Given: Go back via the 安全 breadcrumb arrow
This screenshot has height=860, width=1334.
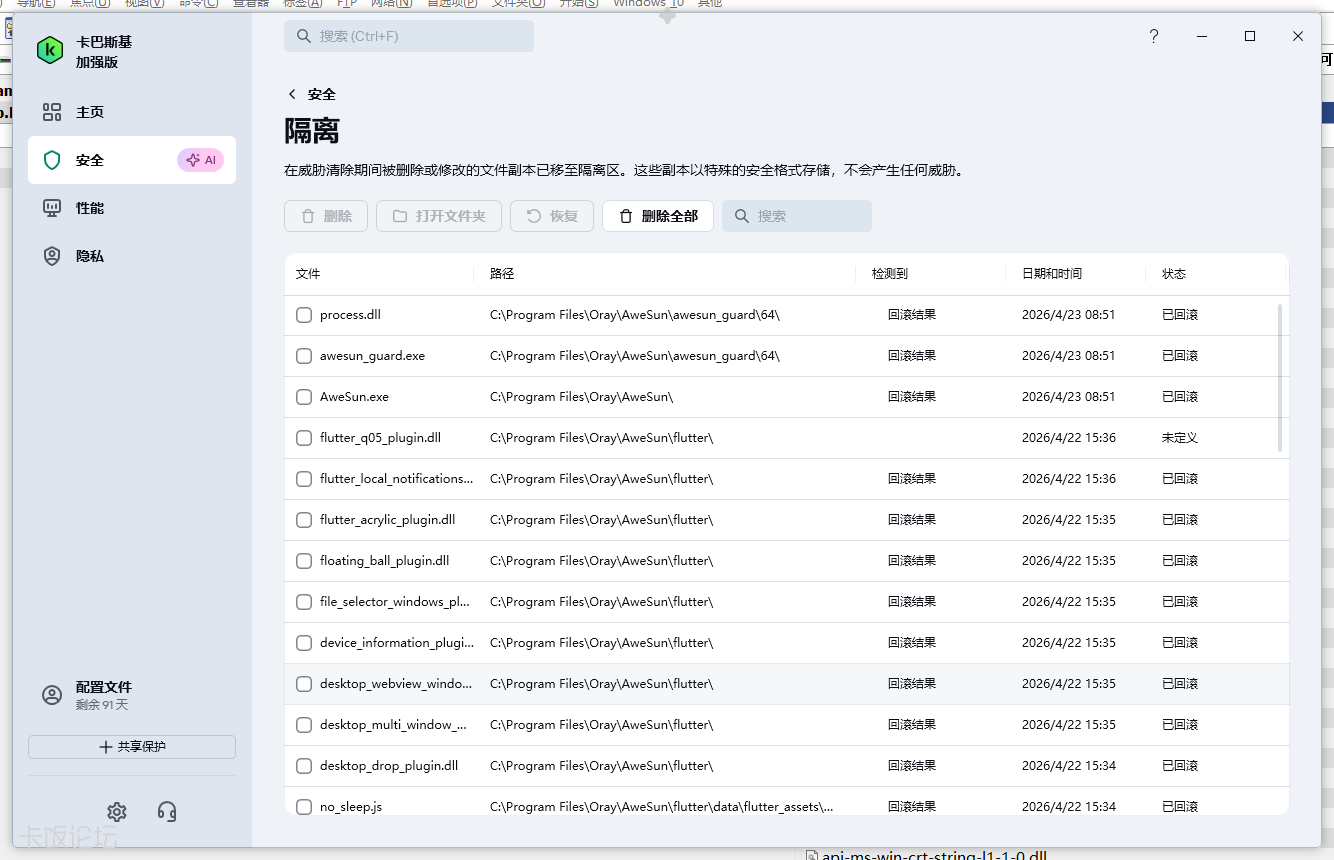Looking at the screenshot, I should point(292,94).
